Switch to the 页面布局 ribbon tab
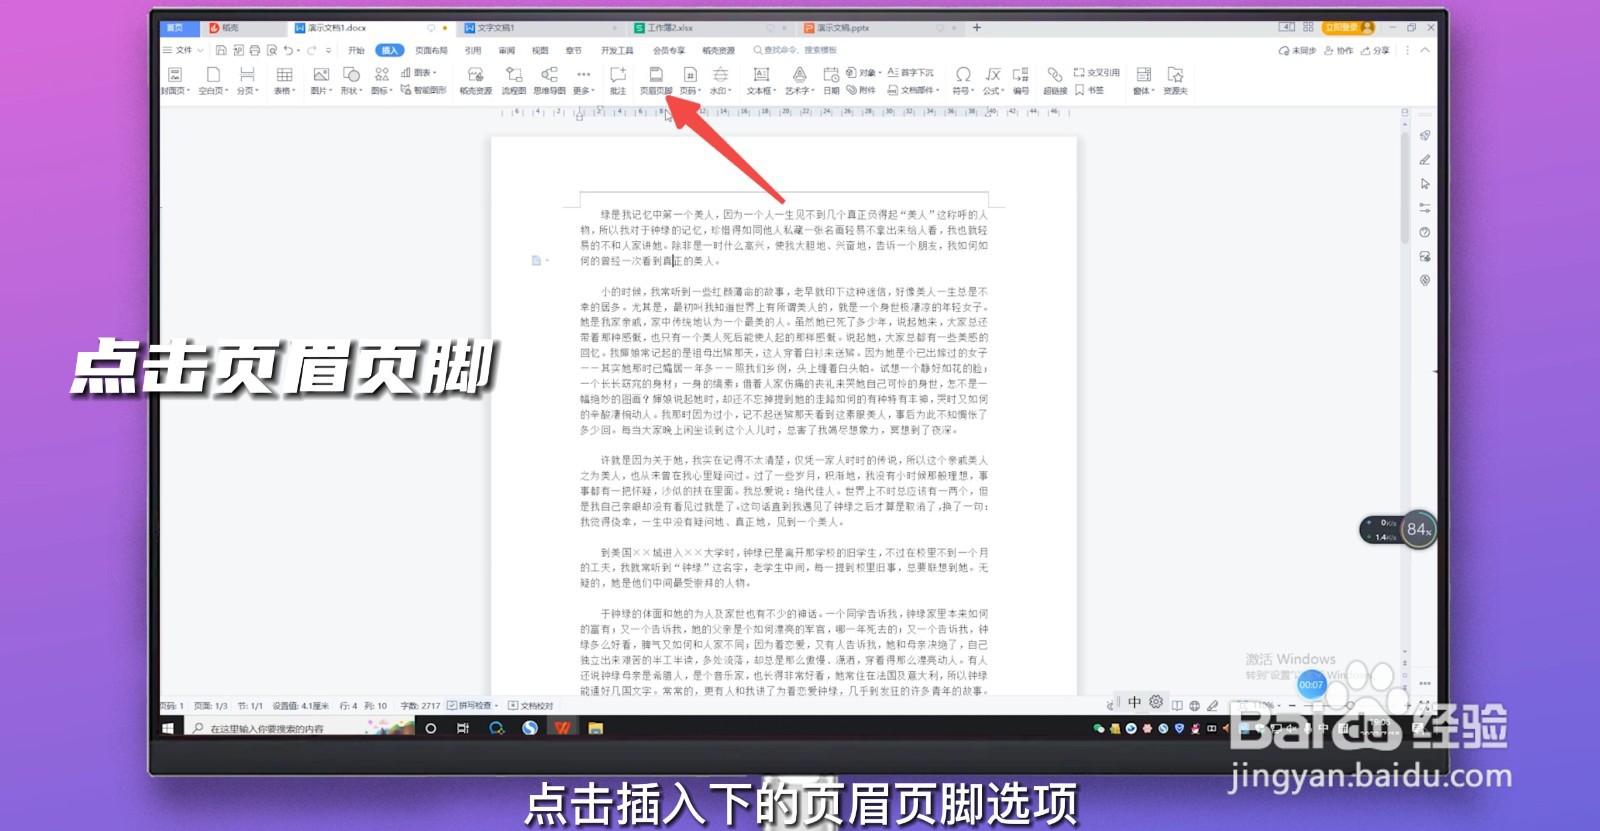The height and width of the screenshot is (831, 1600). pyautogui.click(x=431, y=50)
